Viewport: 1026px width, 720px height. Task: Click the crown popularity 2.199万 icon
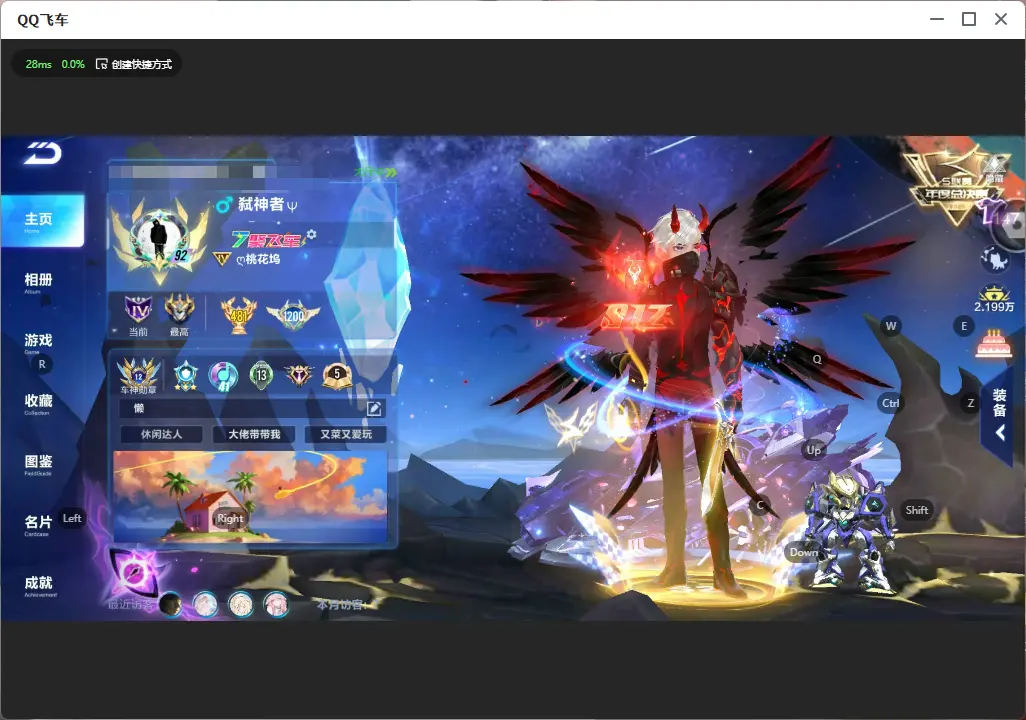click(x=994, y=300)
